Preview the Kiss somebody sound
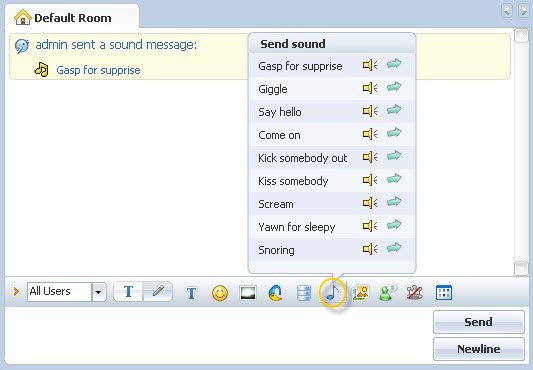The image size is (533, 370). click(x=370, y=180)
